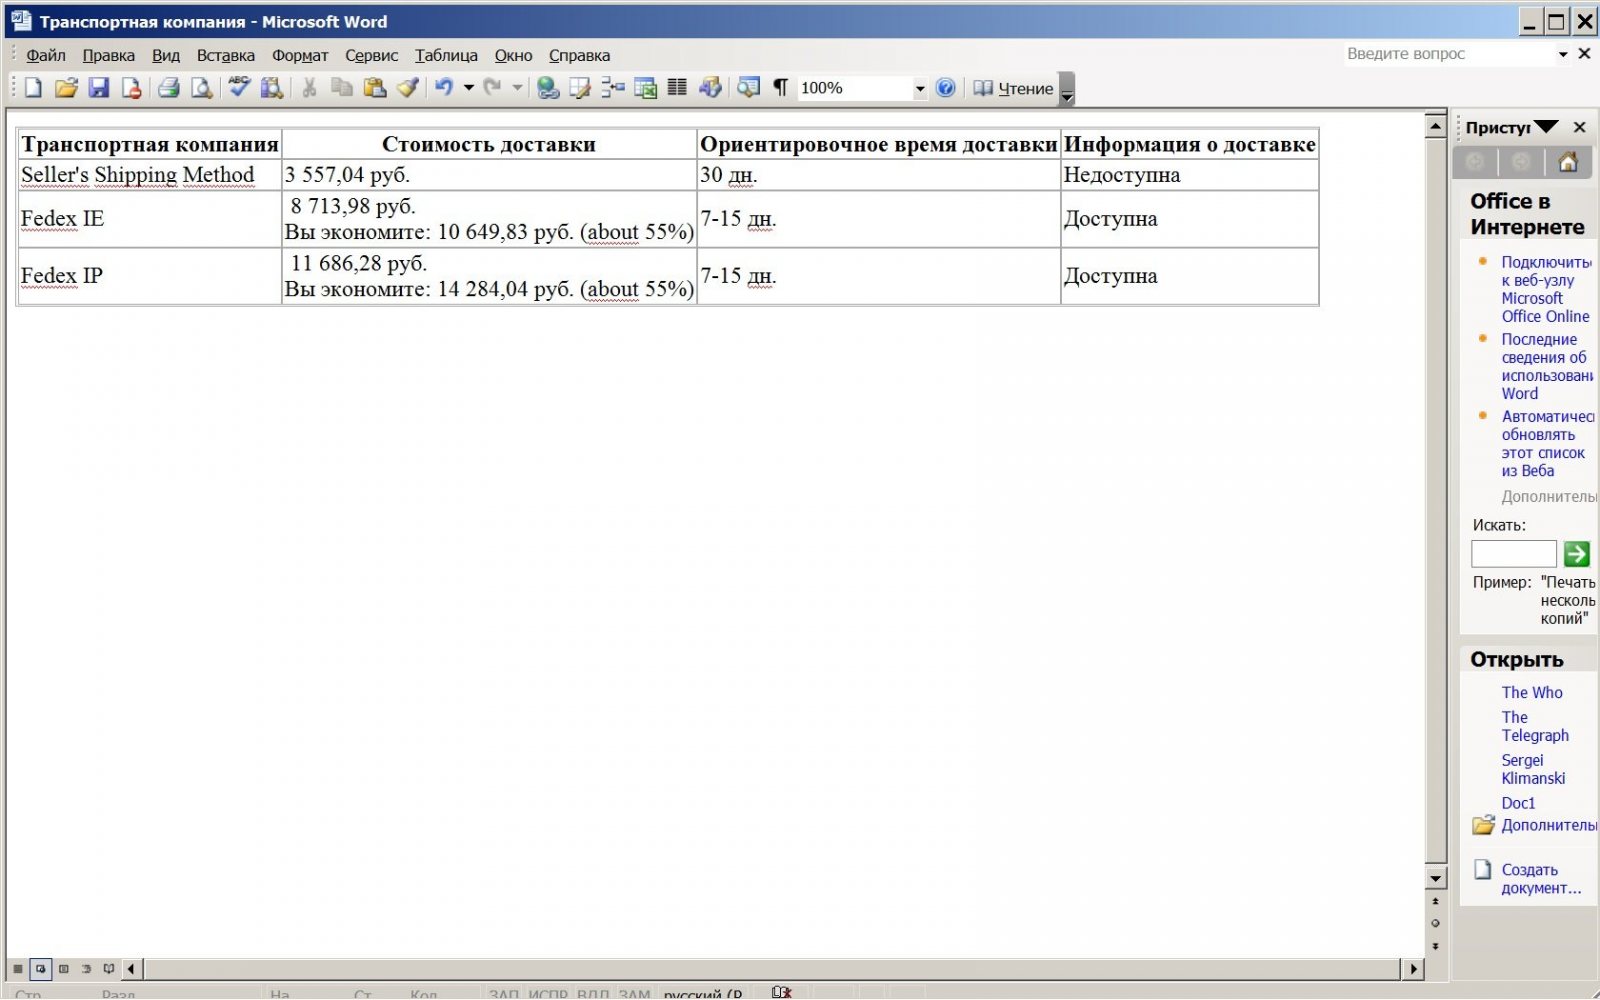Open a file with the folder icon

[x=66, y=88]
